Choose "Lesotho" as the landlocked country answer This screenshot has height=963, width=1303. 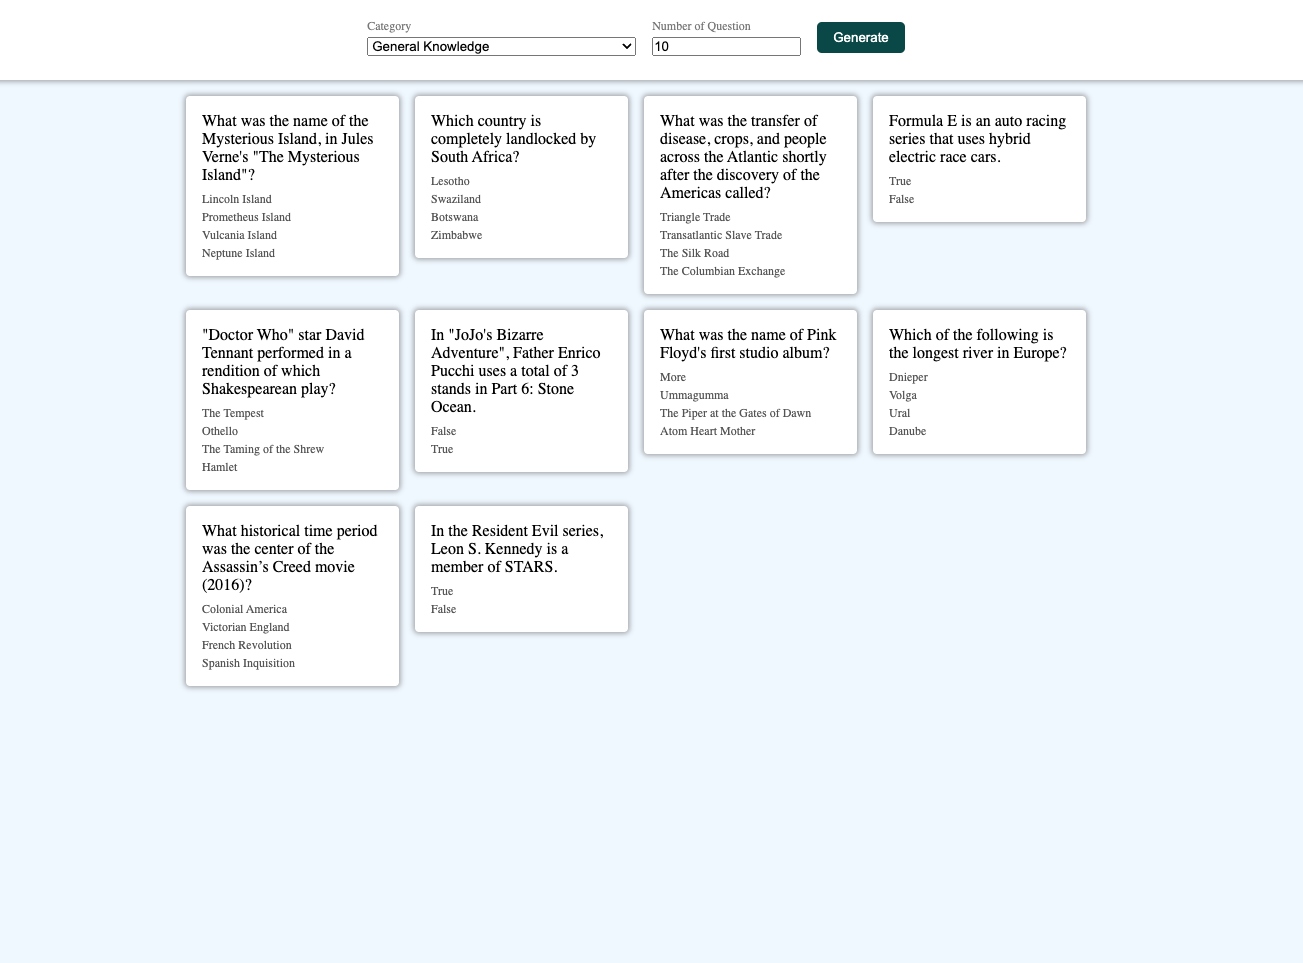[x=450, y=181]
